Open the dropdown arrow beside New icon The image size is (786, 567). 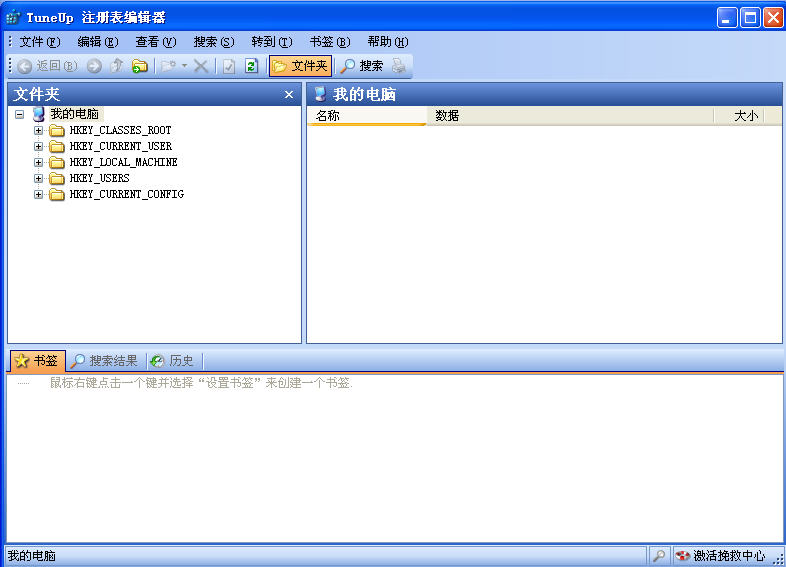184,66
